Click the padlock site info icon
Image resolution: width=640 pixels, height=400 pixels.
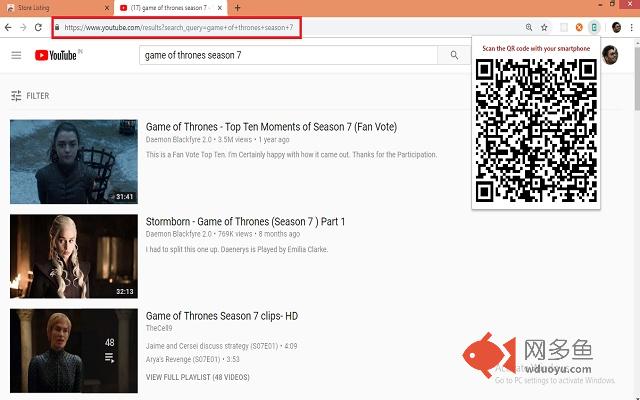[57, 27]
